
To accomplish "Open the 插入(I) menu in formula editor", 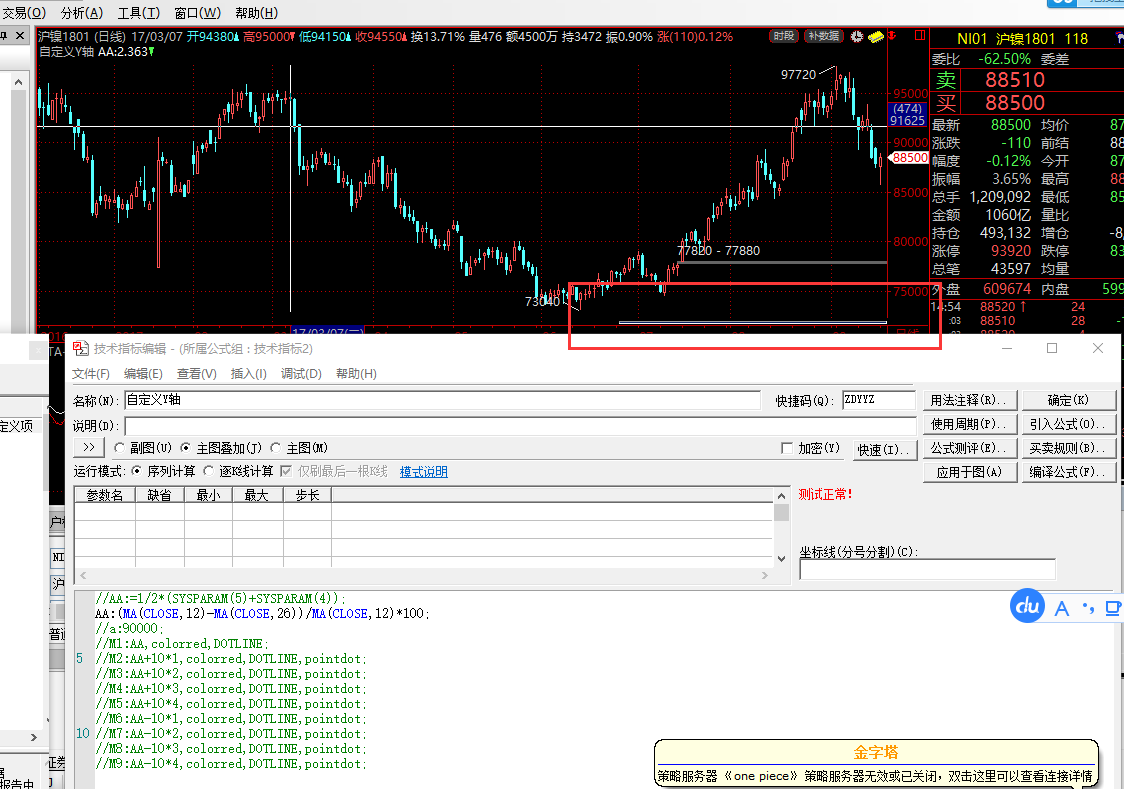I will coord(249,373).
